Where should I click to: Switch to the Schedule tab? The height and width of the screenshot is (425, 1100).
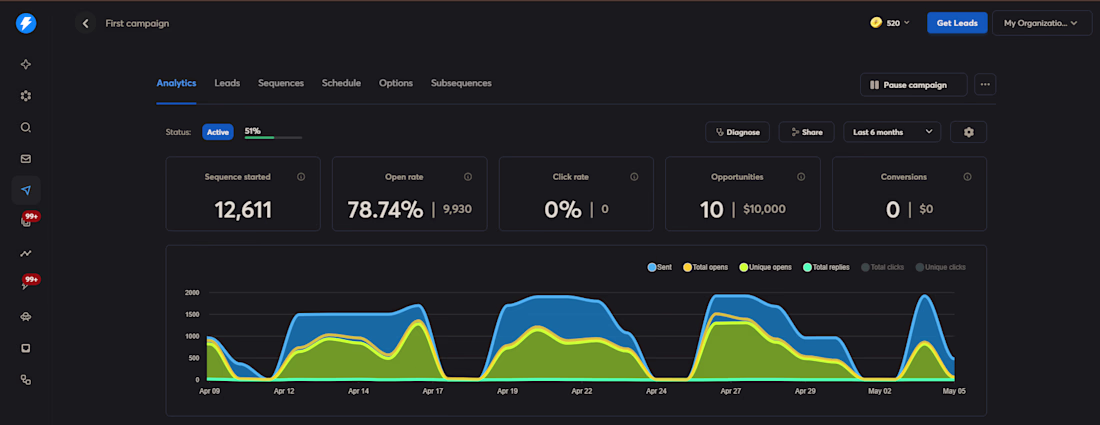[x=342, y=83]
